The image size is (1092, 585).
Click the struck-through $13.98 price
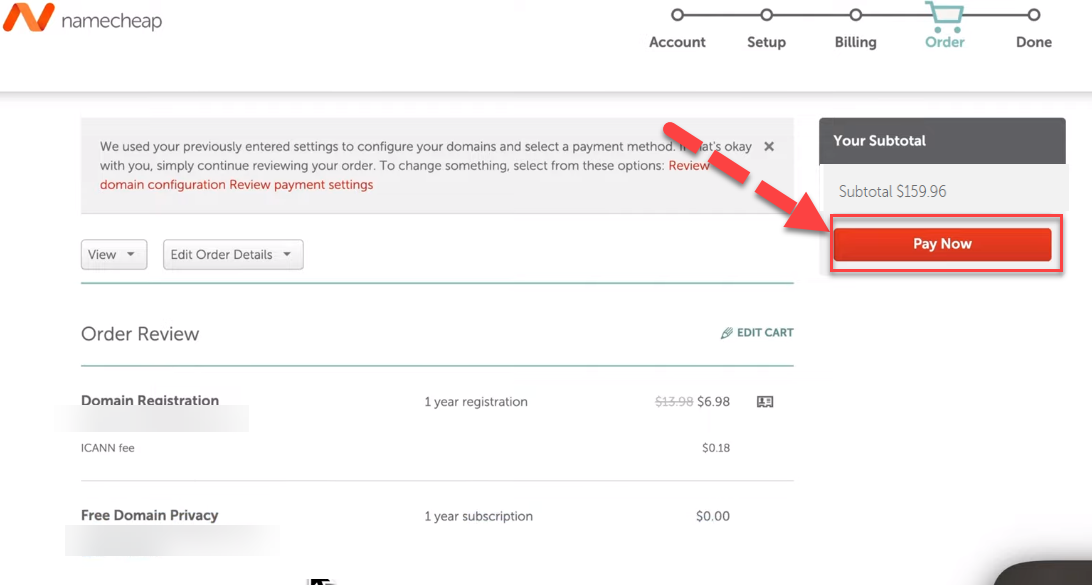click(674, 402)
